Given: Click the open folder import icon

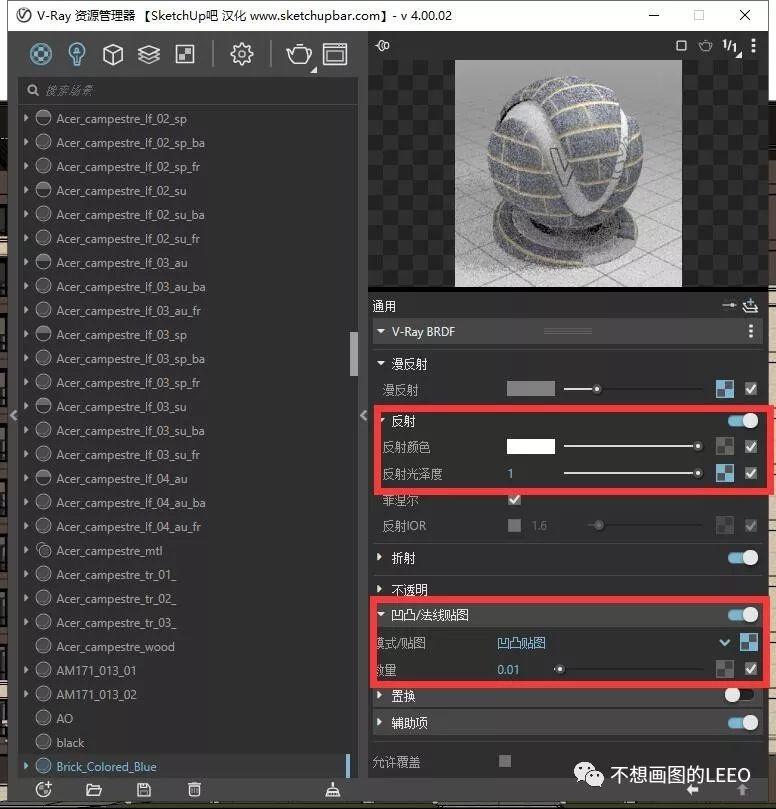Looking at the screenshot, I should pyautogui.click(x=93, y=789).
